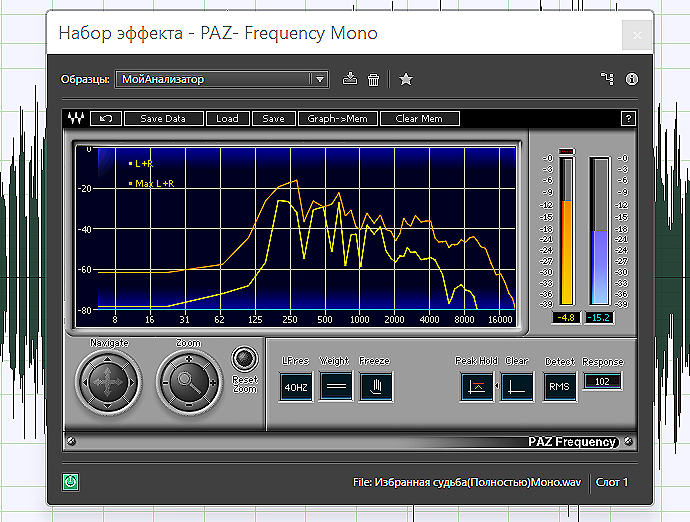Toggle Detect RMS mode button

[x=559, y=387]
